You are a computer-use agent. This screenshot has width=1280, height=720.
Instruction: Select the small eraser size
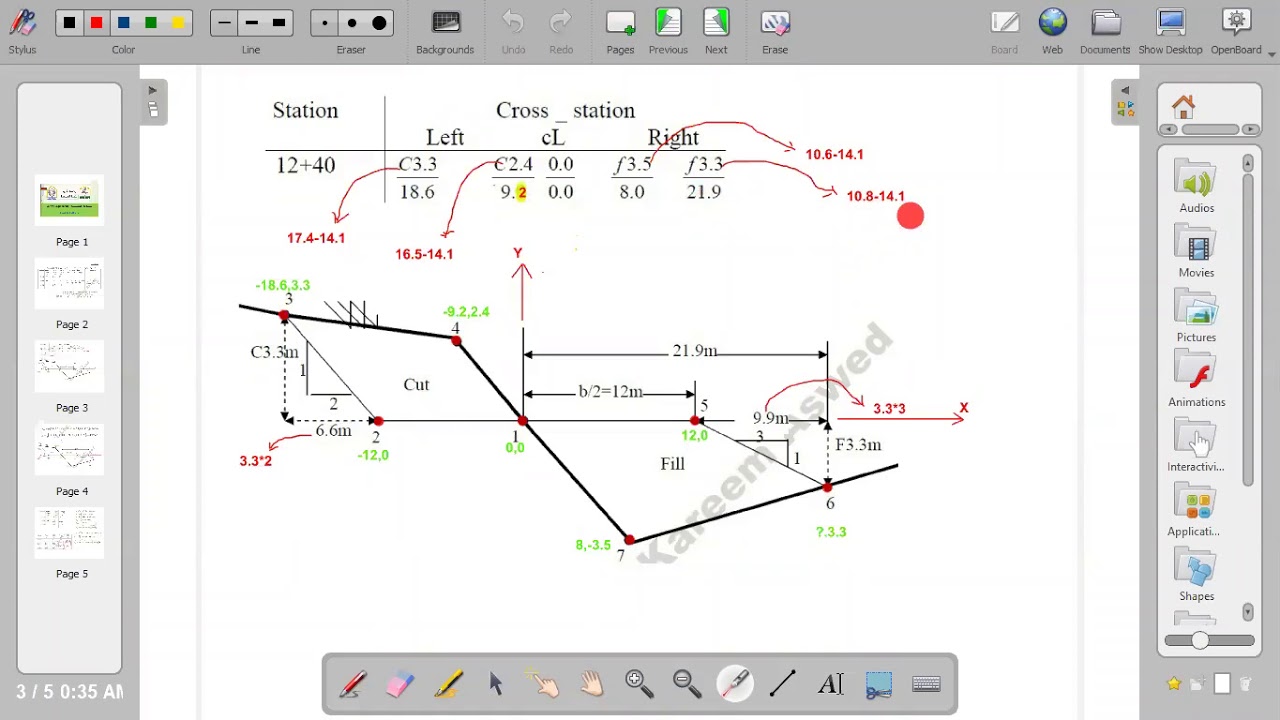click(x=324, y=23)
